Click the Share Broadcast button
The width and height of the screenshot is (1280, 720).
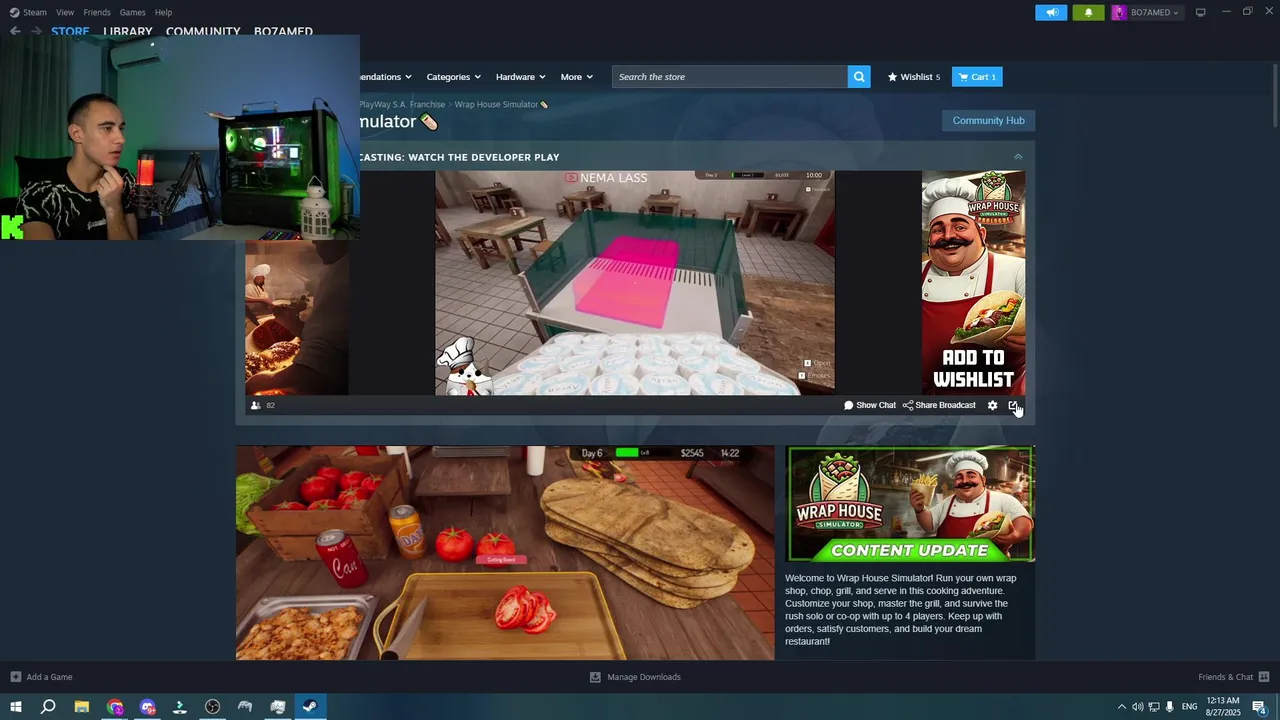click(939, 405)
